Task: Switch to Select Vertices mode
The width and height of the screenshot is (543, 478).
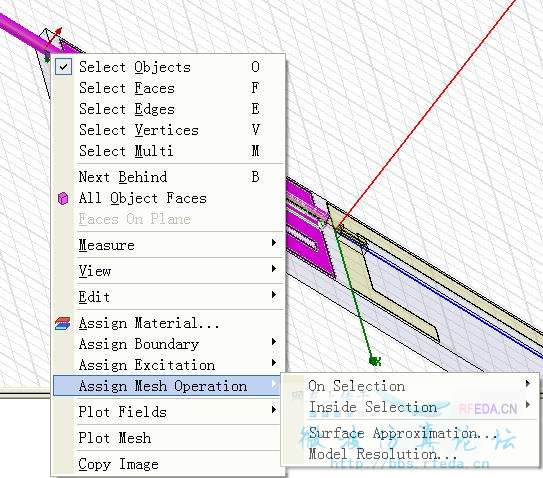Action: pyautogui.click(x=169, y=130)
